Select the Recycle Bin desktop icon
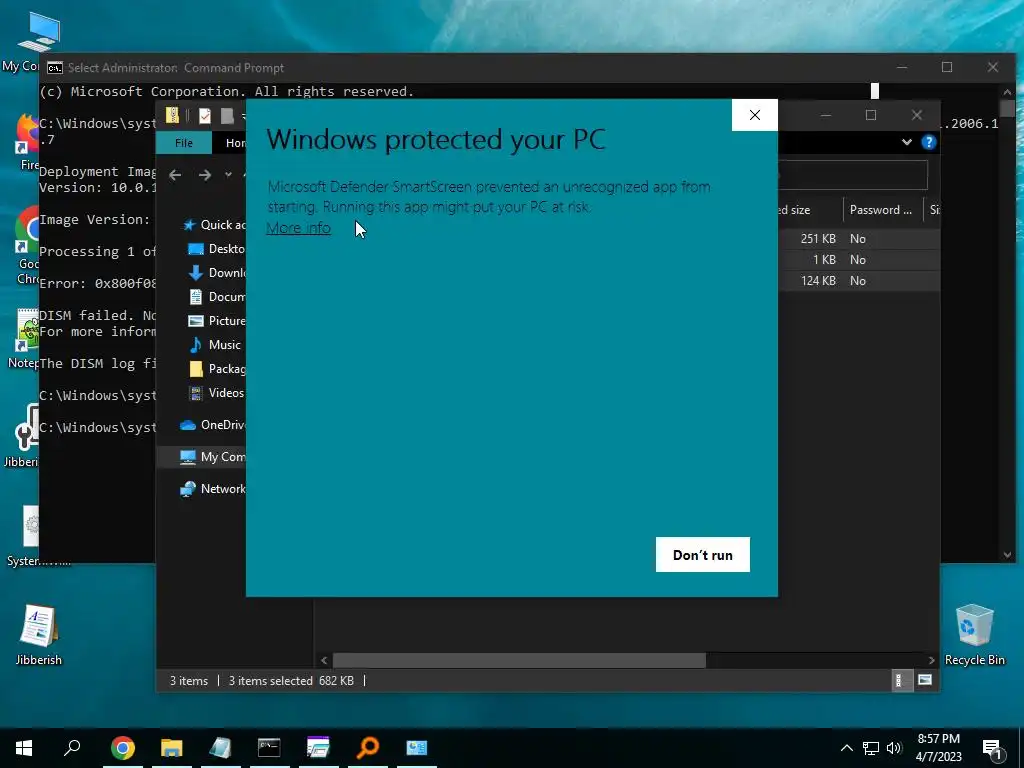 point(974,634)
